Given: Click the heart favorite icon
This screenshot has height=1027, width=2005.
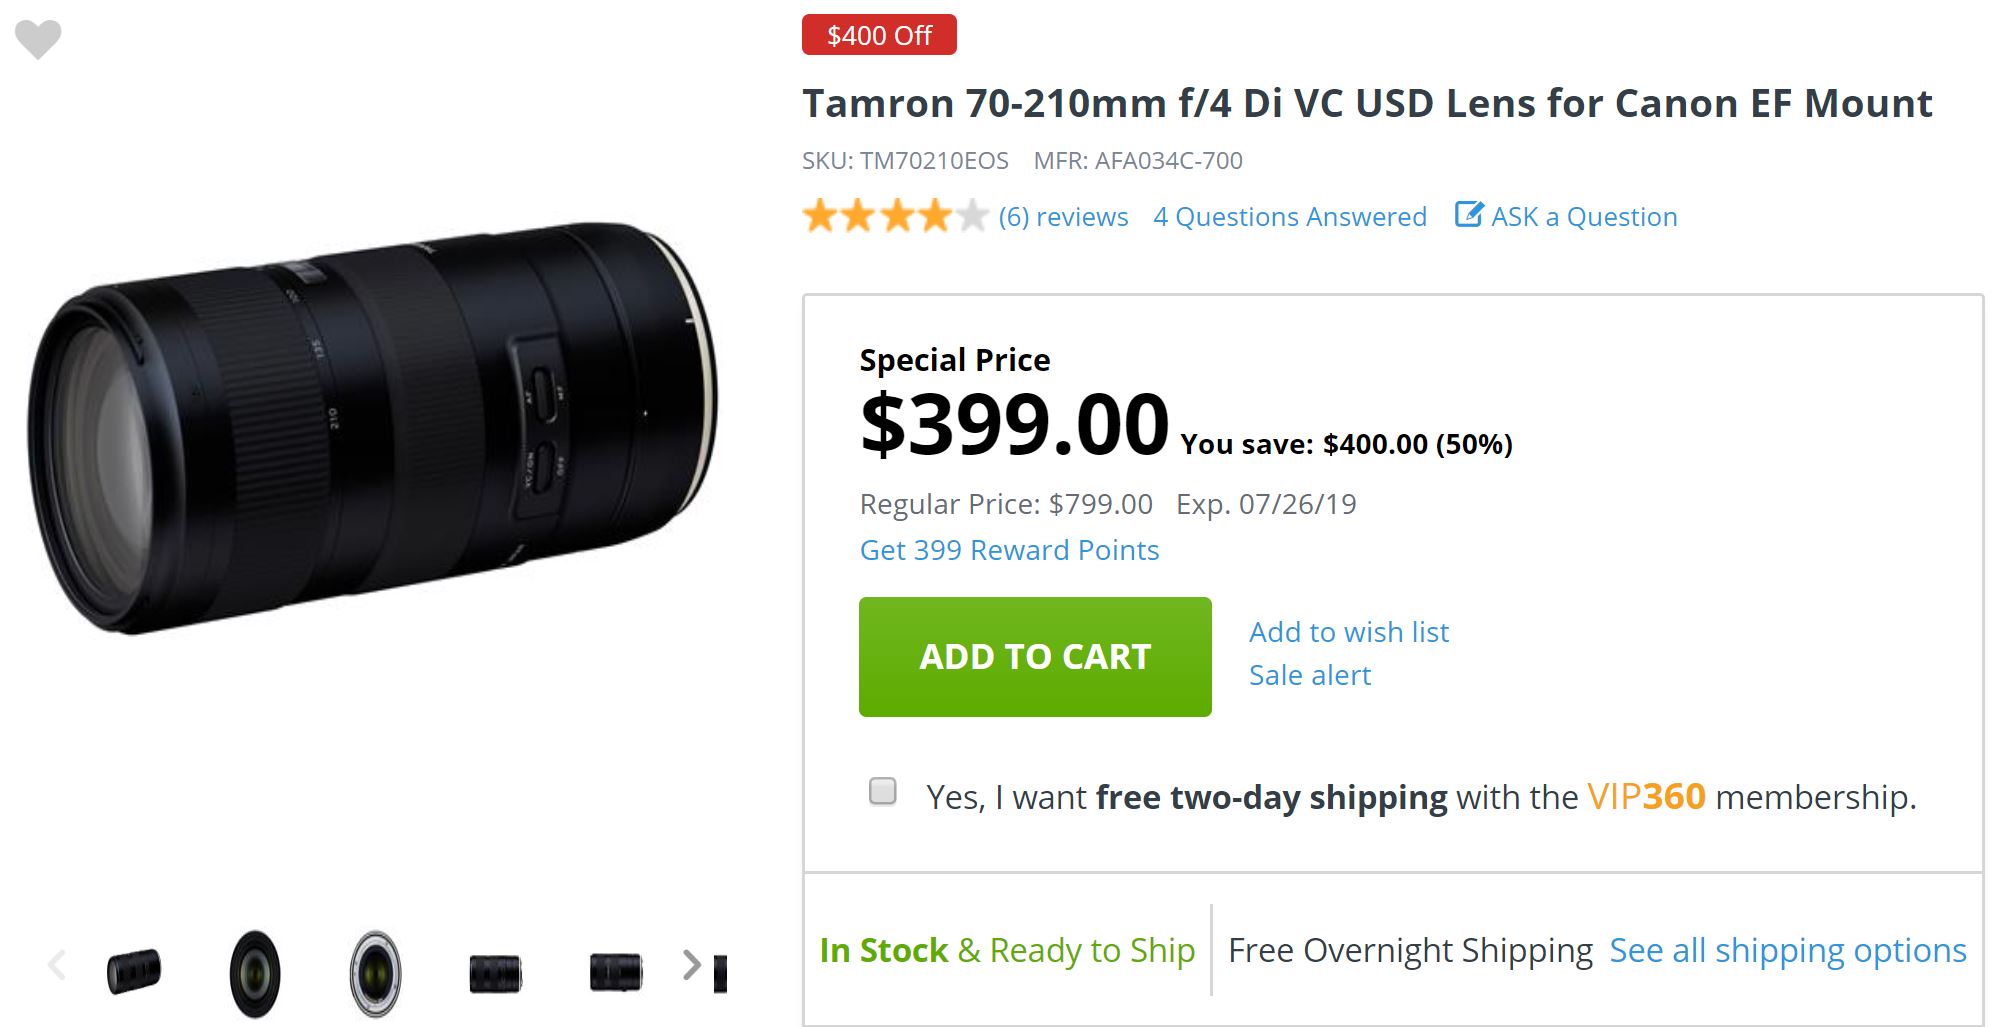Looking at the screenshot, I should 38,39.
